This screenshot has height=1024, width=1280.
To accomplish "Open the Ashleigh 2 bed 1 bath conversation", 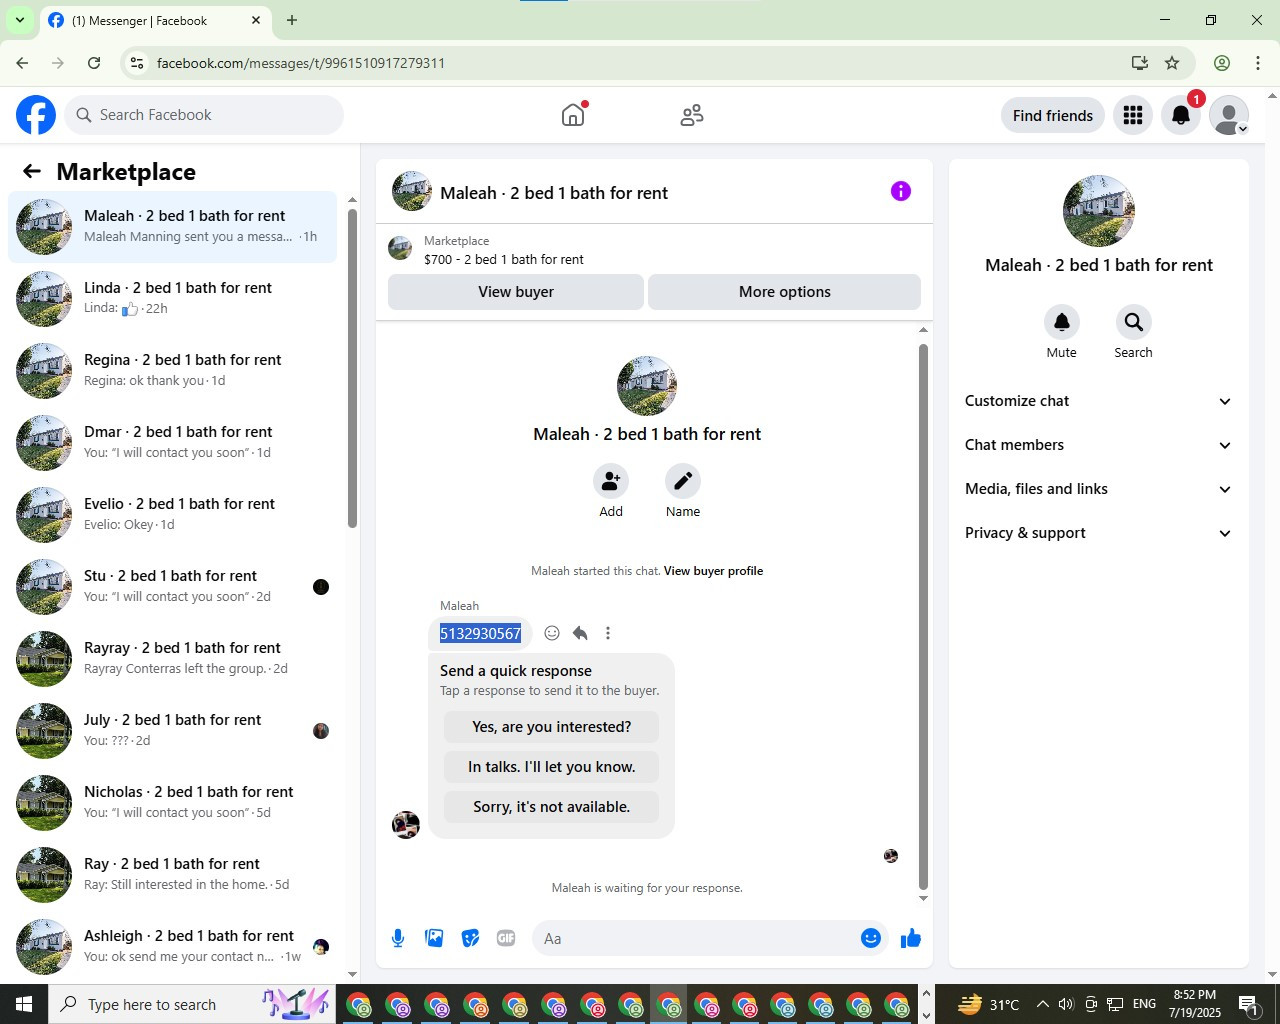I will coord(172,947).
